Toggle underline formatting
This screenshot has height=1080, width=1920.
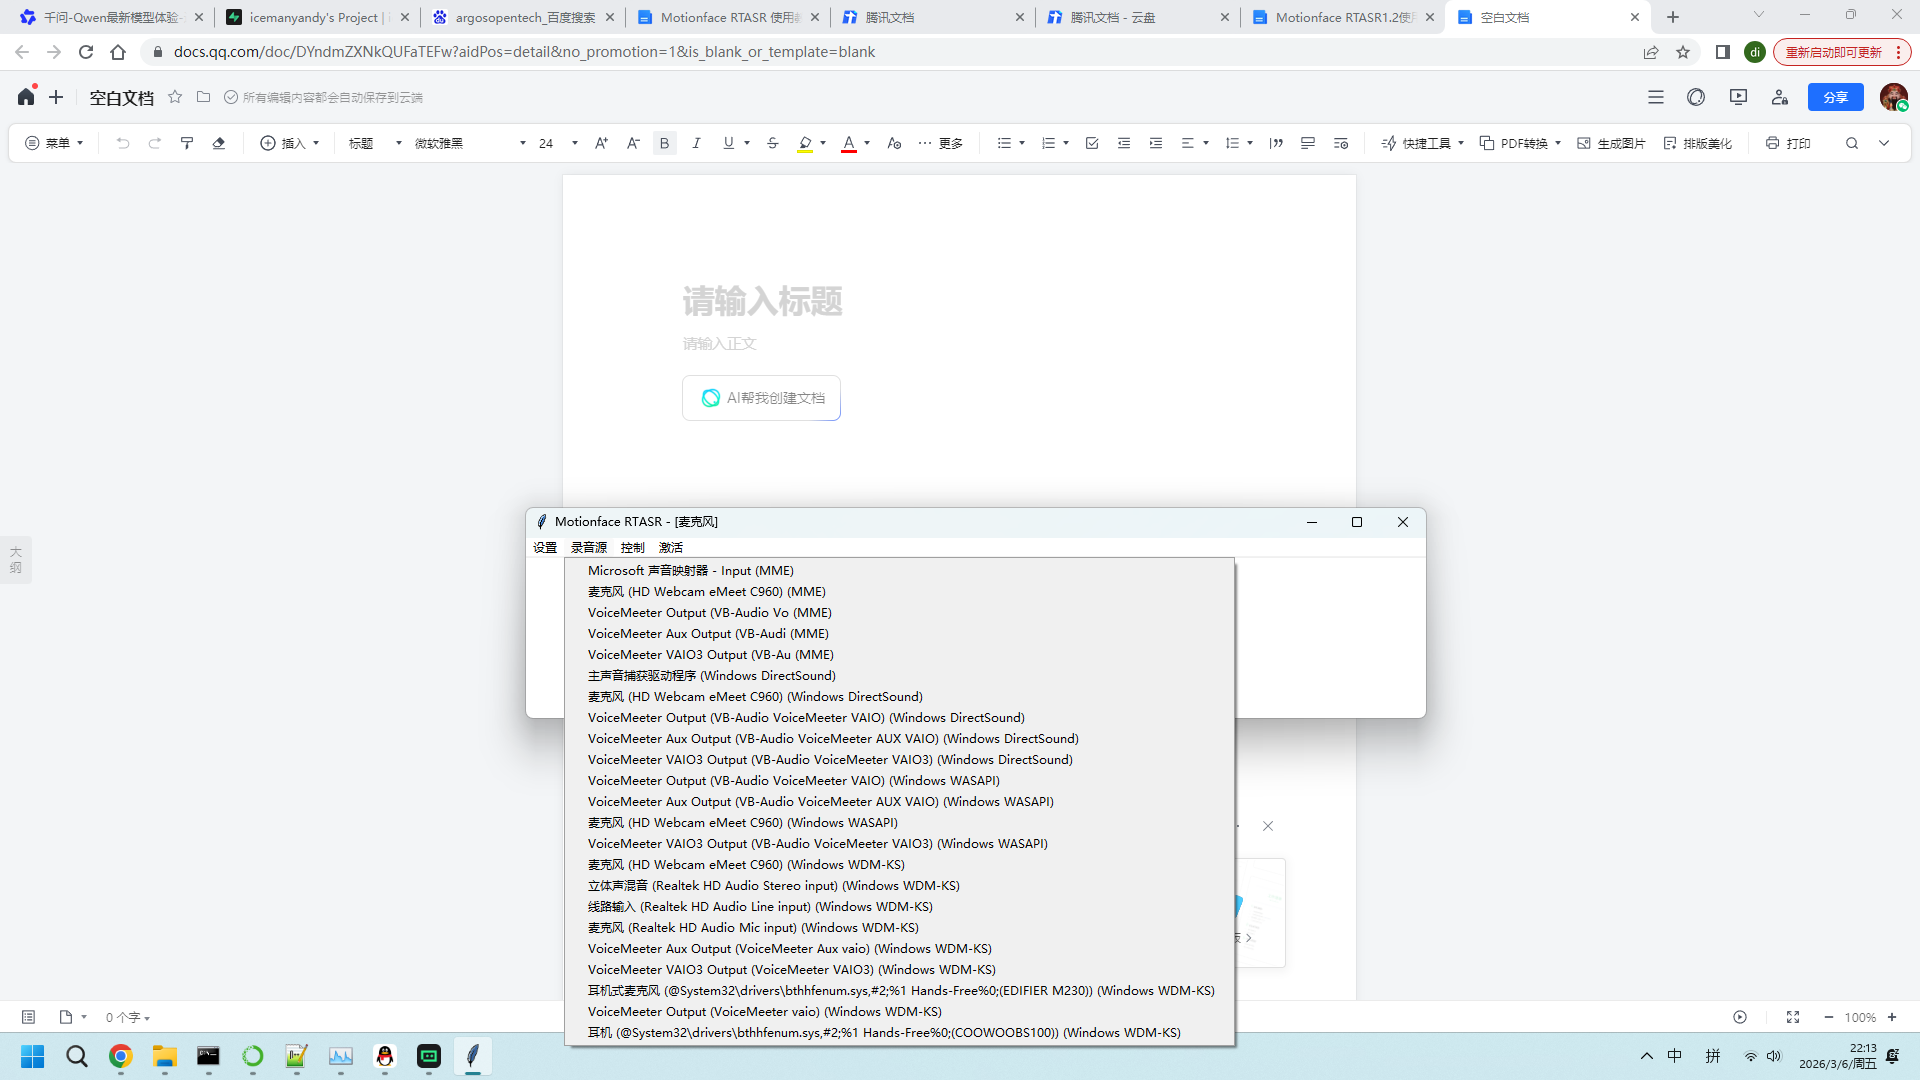729,143
